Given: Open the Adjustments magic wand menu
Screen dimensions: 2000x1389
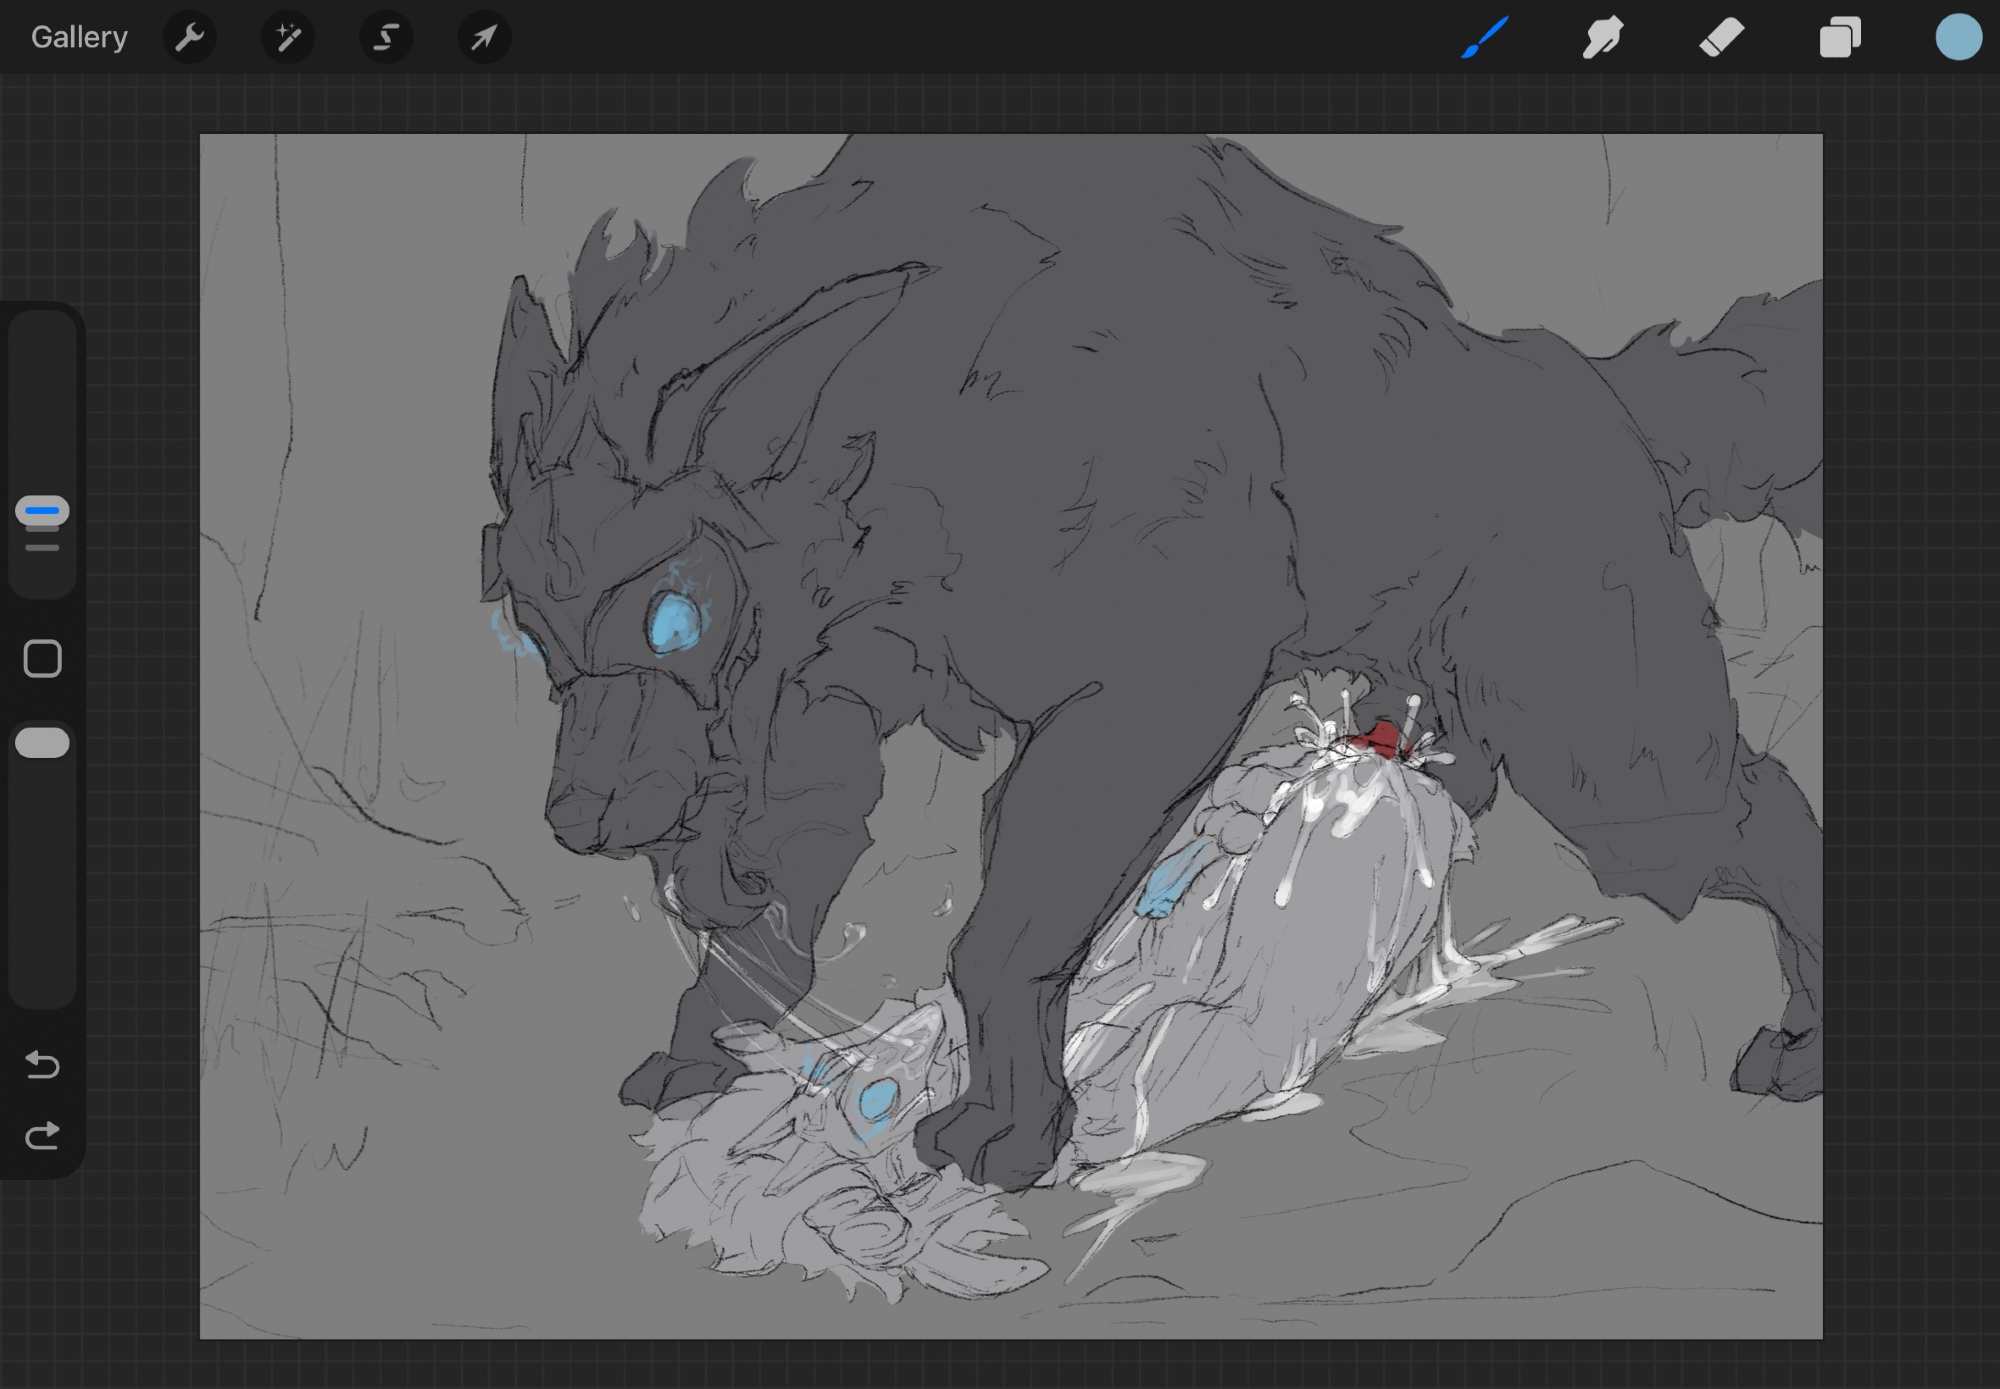Looking at the screenshot, I should tap(288, 38).
